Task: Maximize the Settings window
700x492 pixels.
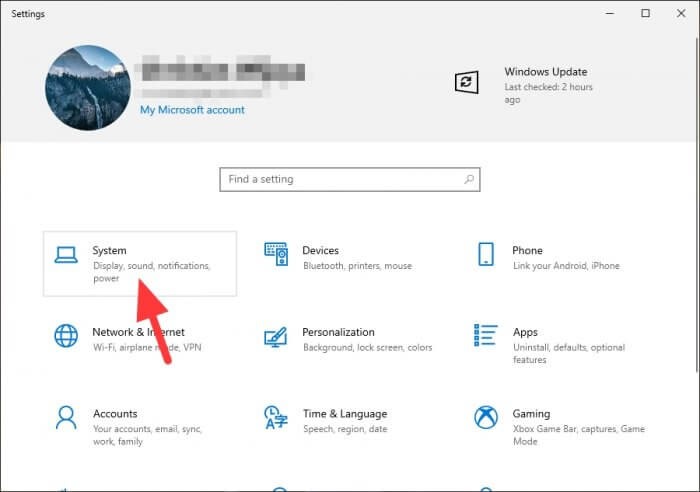Action: (x=646, y=13)
